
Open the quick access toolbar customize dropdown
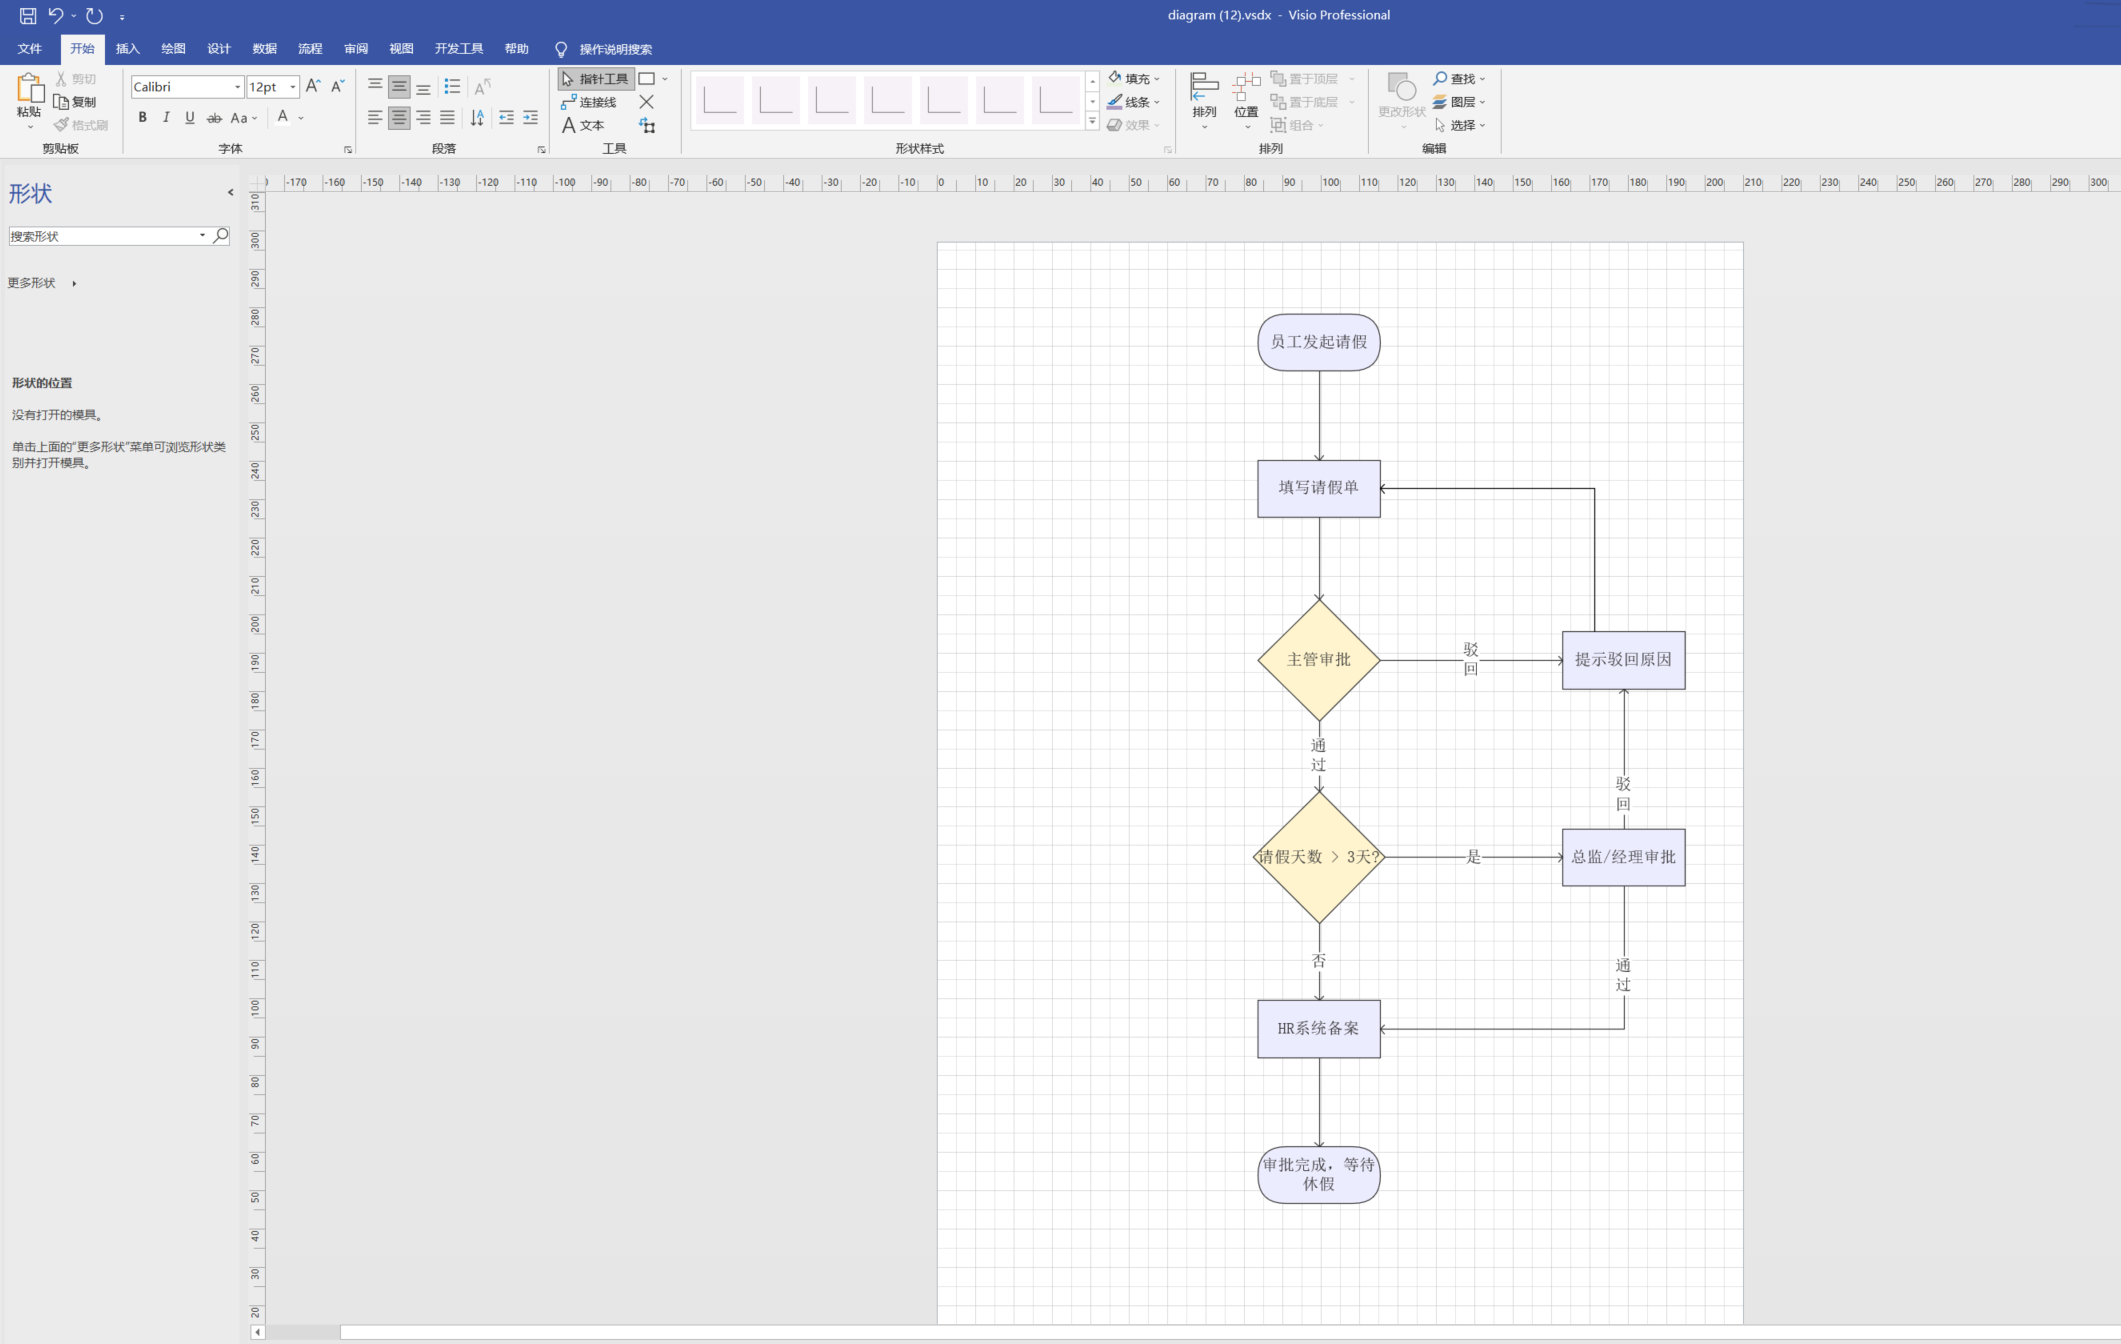(122, 17)
